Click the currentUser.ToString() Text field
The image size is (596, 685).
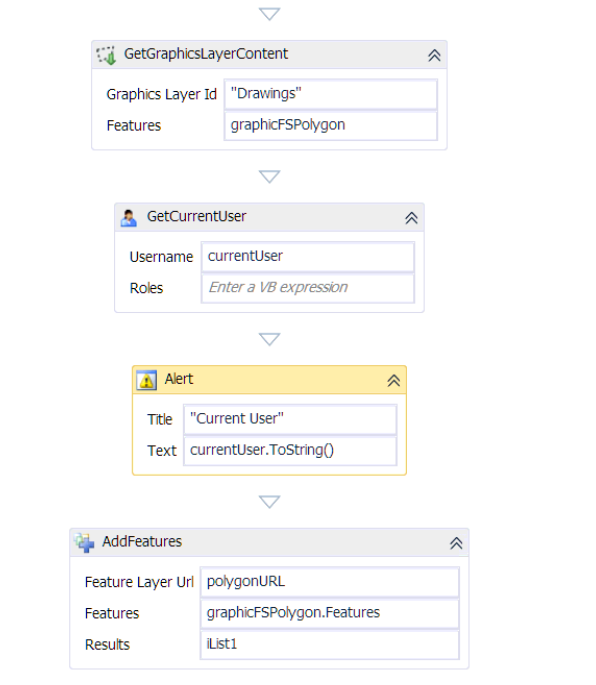pyautogui.click(x=290, y=451)
